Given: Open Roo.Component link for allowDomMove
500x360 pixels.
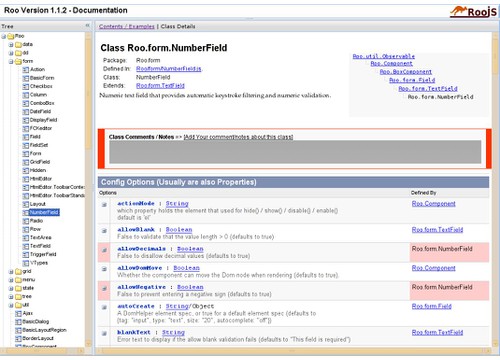Looking at the screenshot, I should tap(434, 268).
